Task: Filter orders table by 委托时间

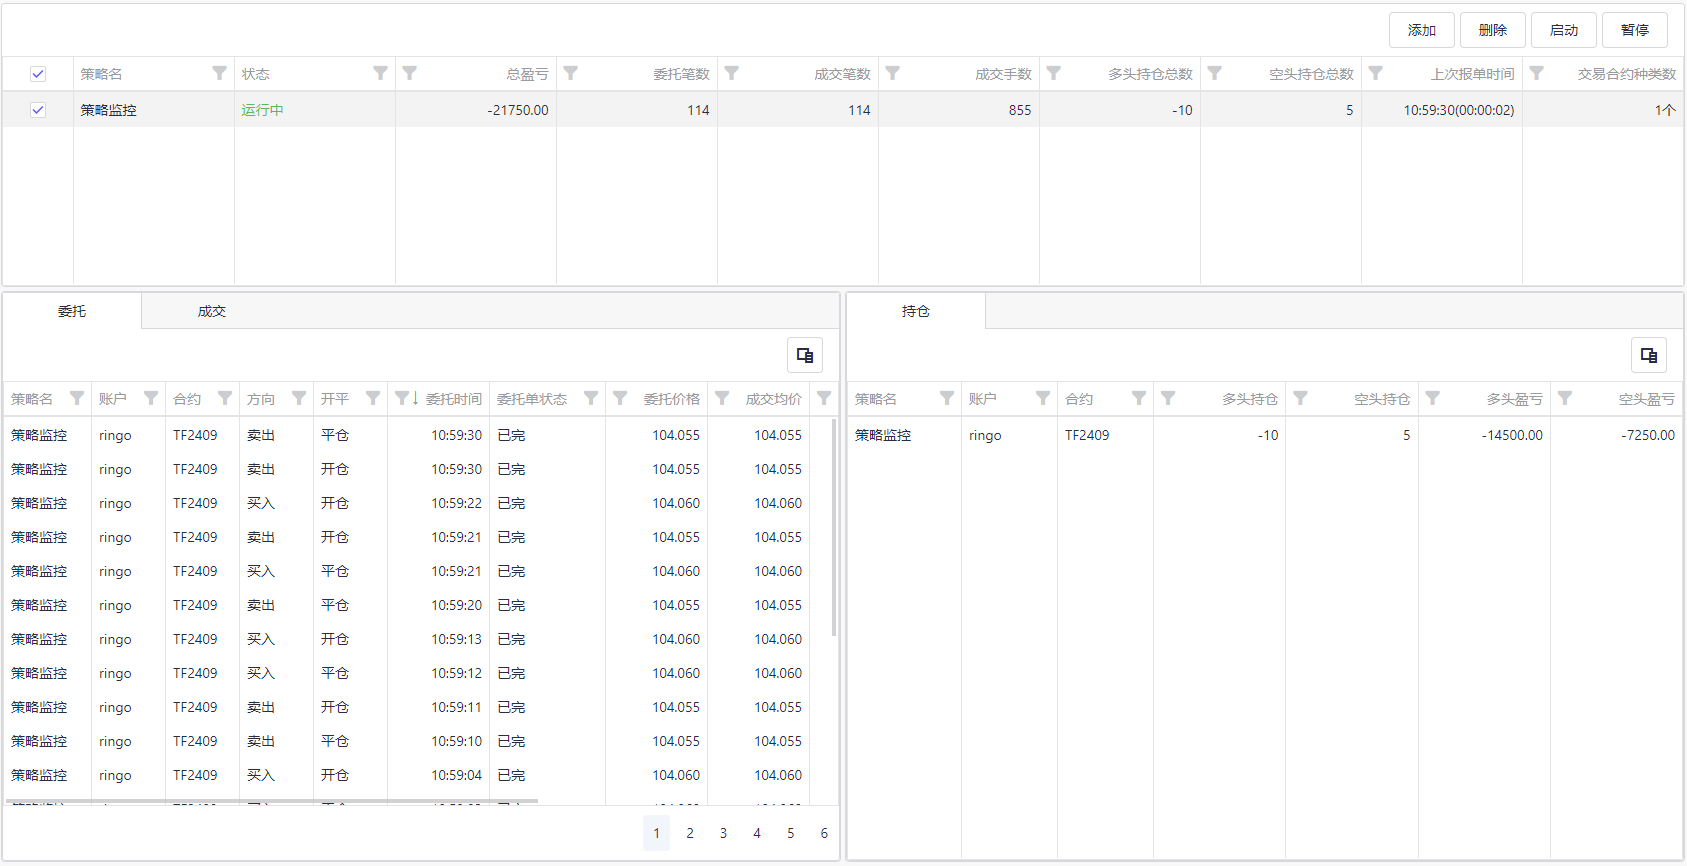Action: click(x=401, y=398)
